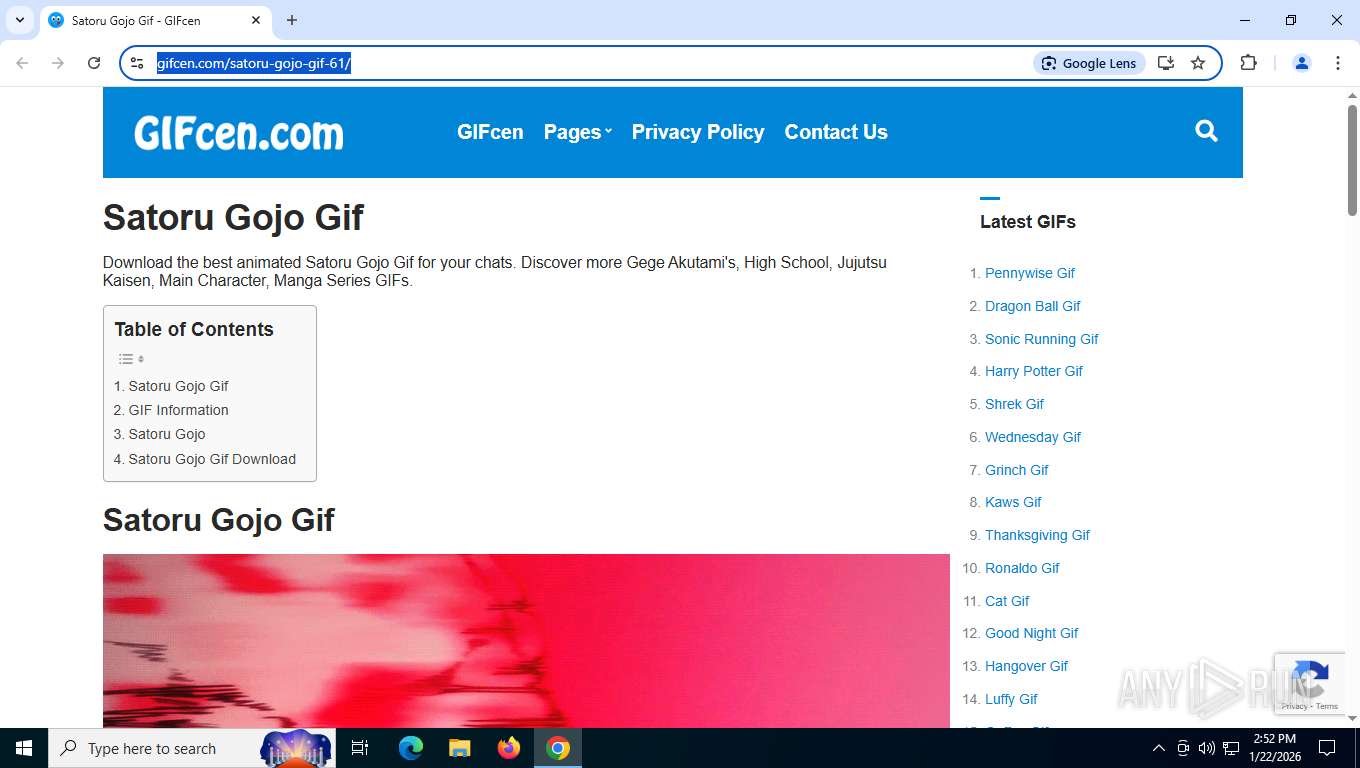The height and width of the screenshot is (768, 1360).
Task: Open the Dragon Ball Gif link
Action: coord(1033,306)
